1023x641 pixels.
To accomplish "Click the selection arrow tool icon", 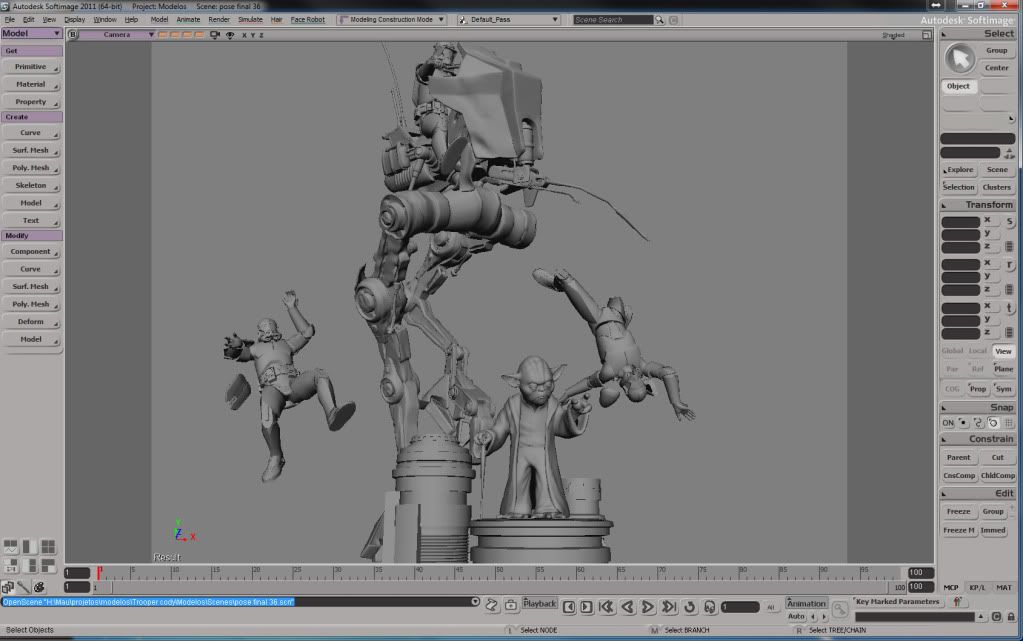I will [959, 59].
